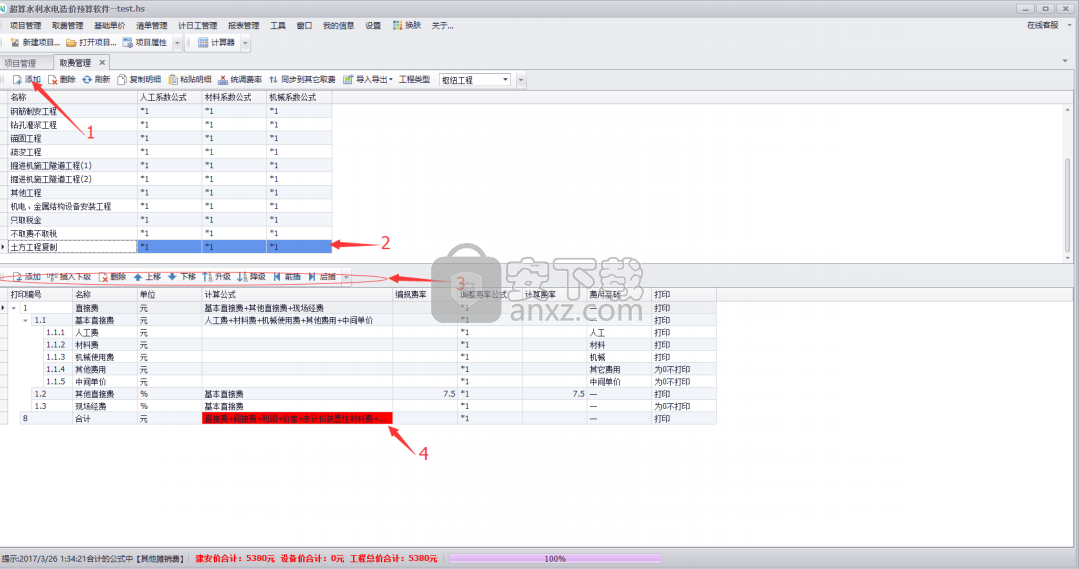Click the 换肤 skin icon
The height and width of the screenshot is (569, 1079).
(397, 25)
